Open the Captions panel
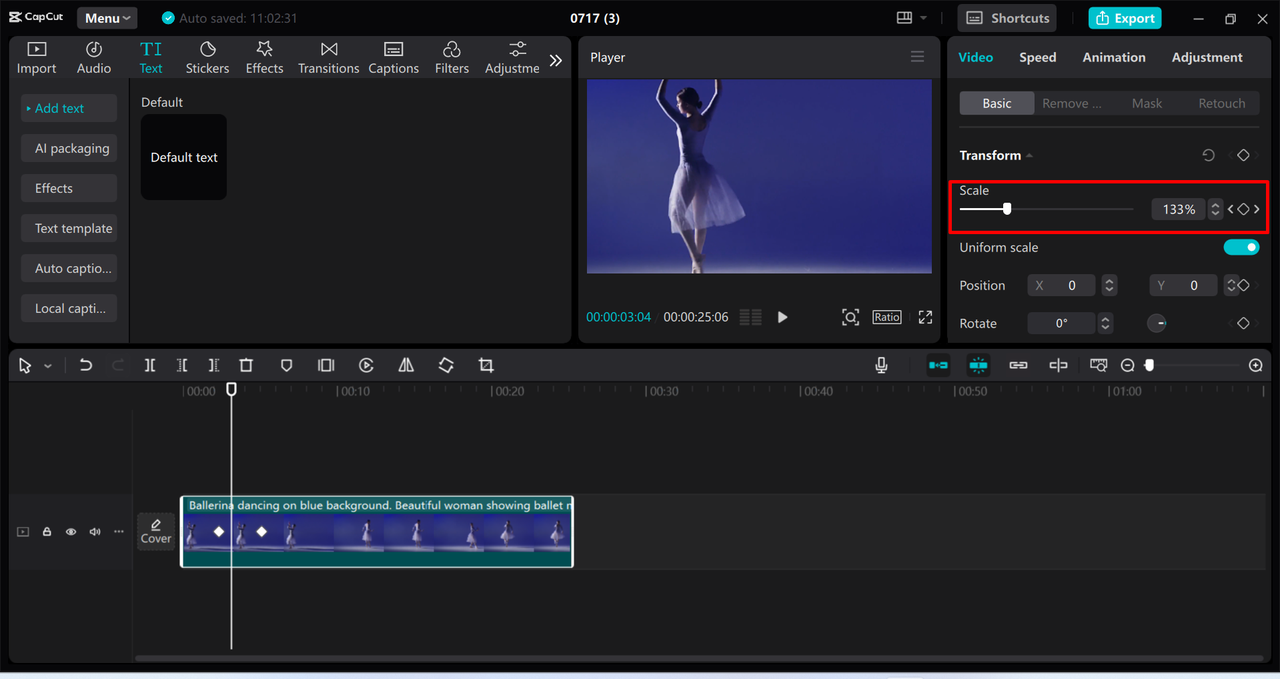Screen dimensions: 1280x679 click(393, 58)
